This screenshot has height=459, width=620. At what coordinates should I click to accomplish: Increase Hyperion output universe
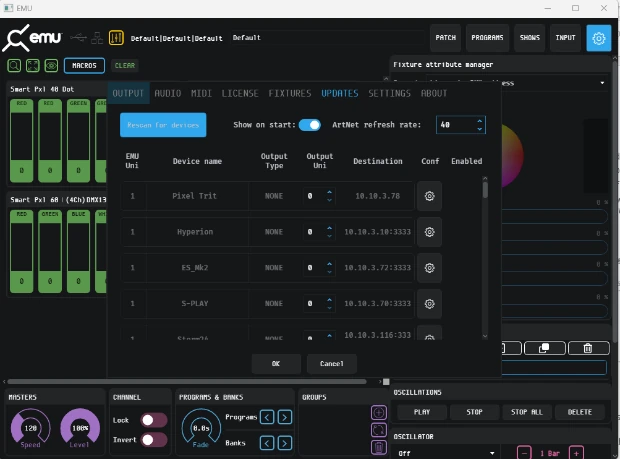(329, 228)
